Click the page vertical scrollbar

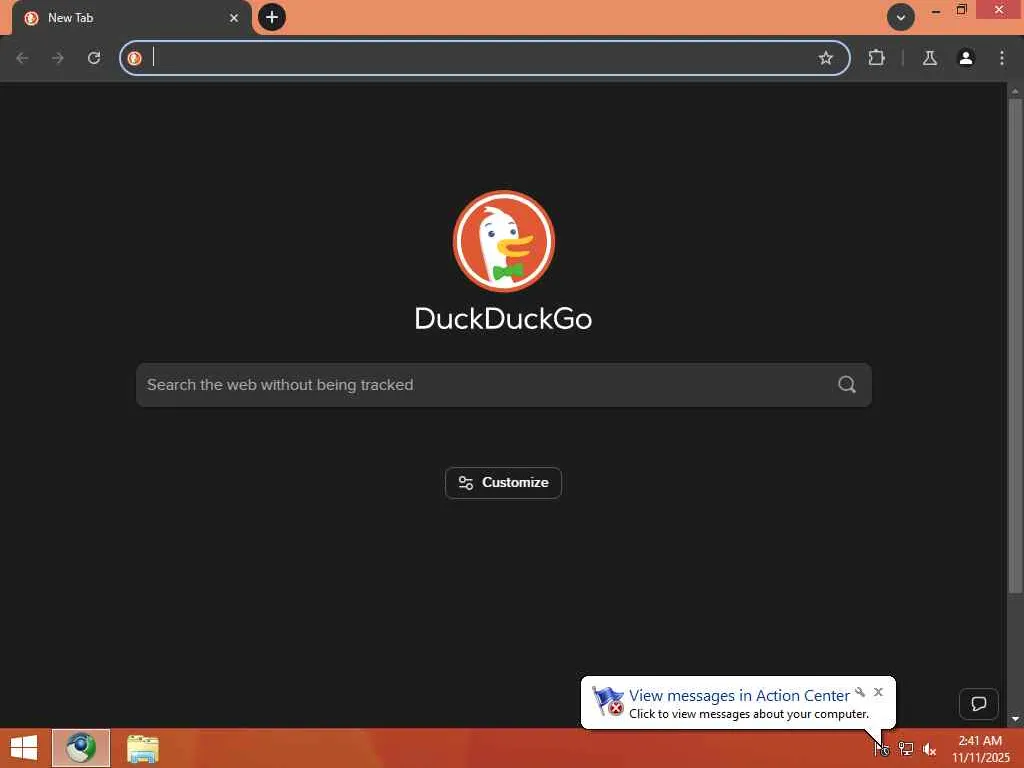coord(1014,346)
